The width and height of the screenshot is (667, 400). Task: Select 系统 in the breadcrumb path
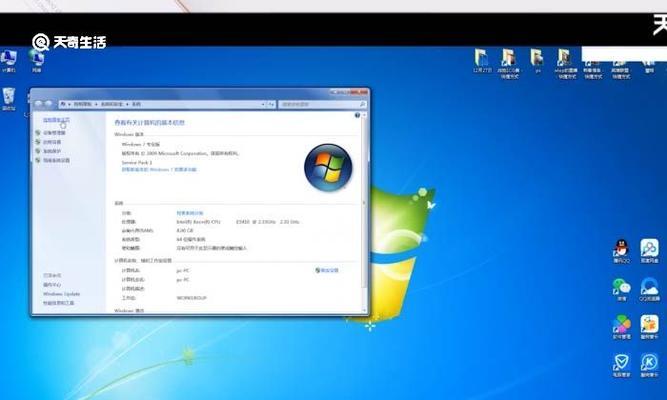pyautogui.click(x=136, y=104)
